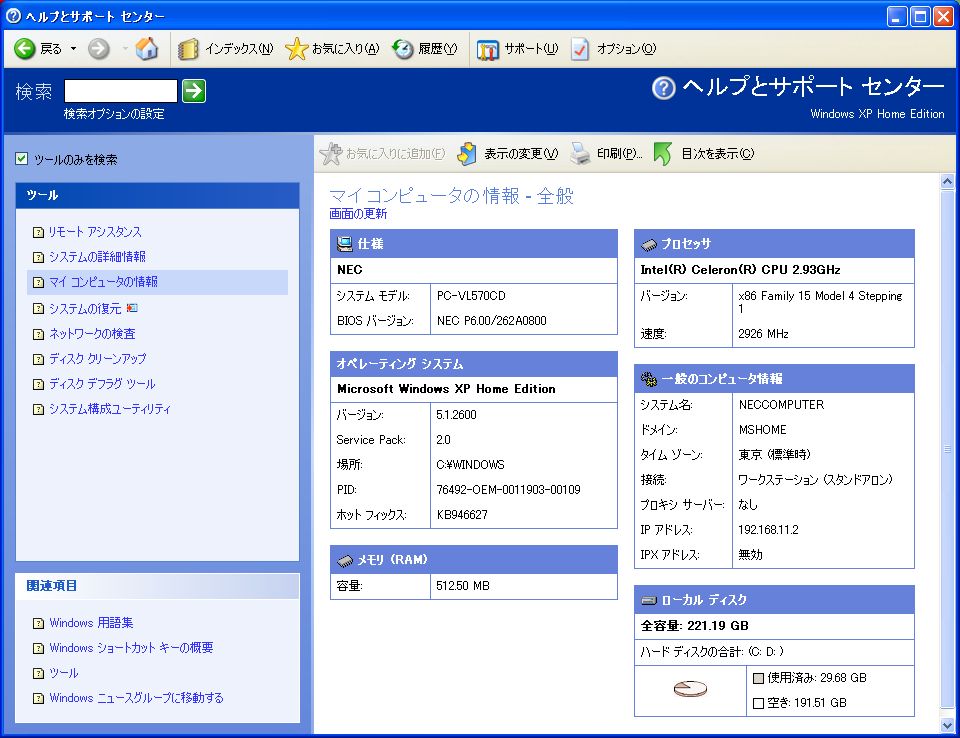The width and height of the screenshot is (960, 738).
Task: Click the サポート support icon
Action: pos(488,49)
